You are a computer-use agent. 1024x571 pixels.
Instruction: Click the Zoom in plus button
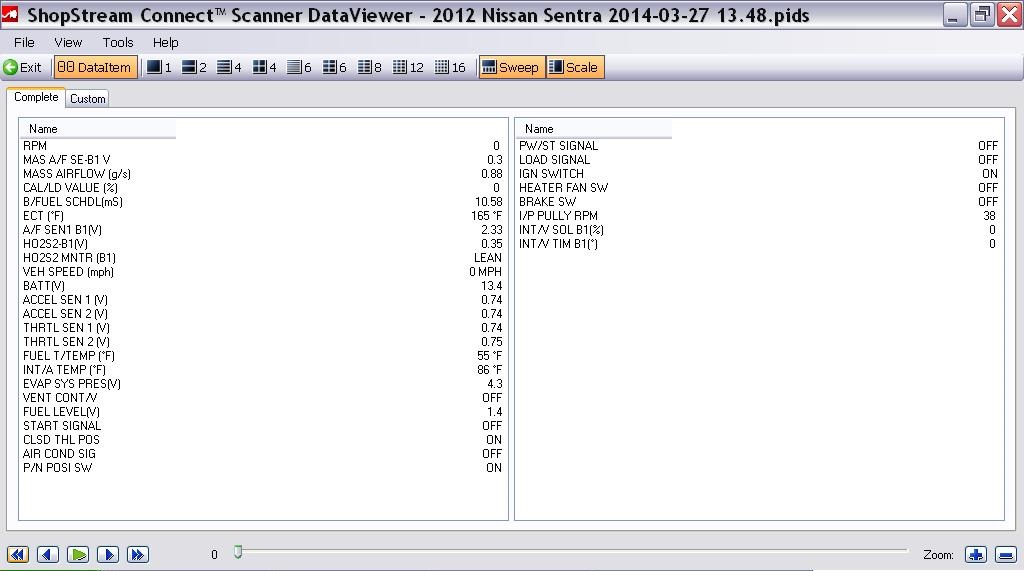(x=976, y=555)
